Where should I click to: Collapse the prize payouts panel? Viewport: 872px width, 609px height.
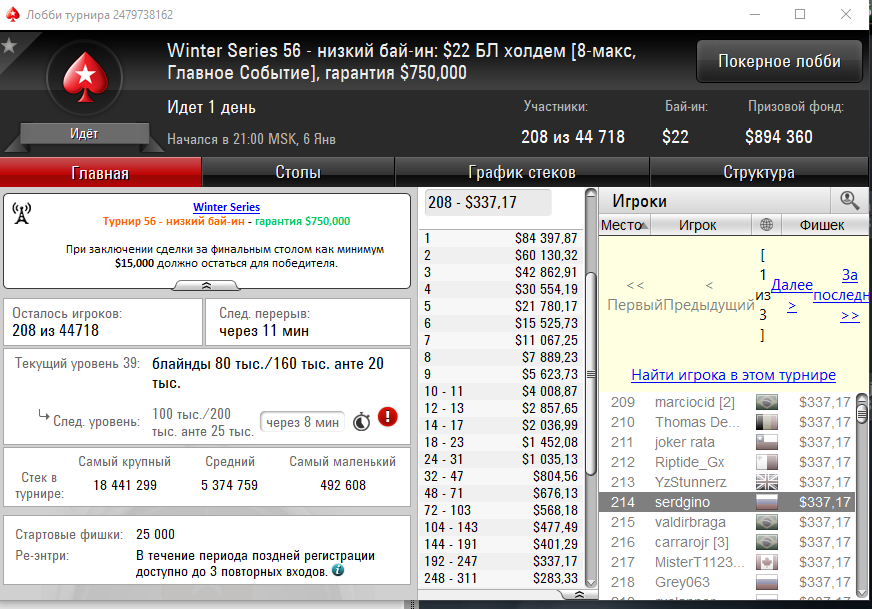point(579,595)
